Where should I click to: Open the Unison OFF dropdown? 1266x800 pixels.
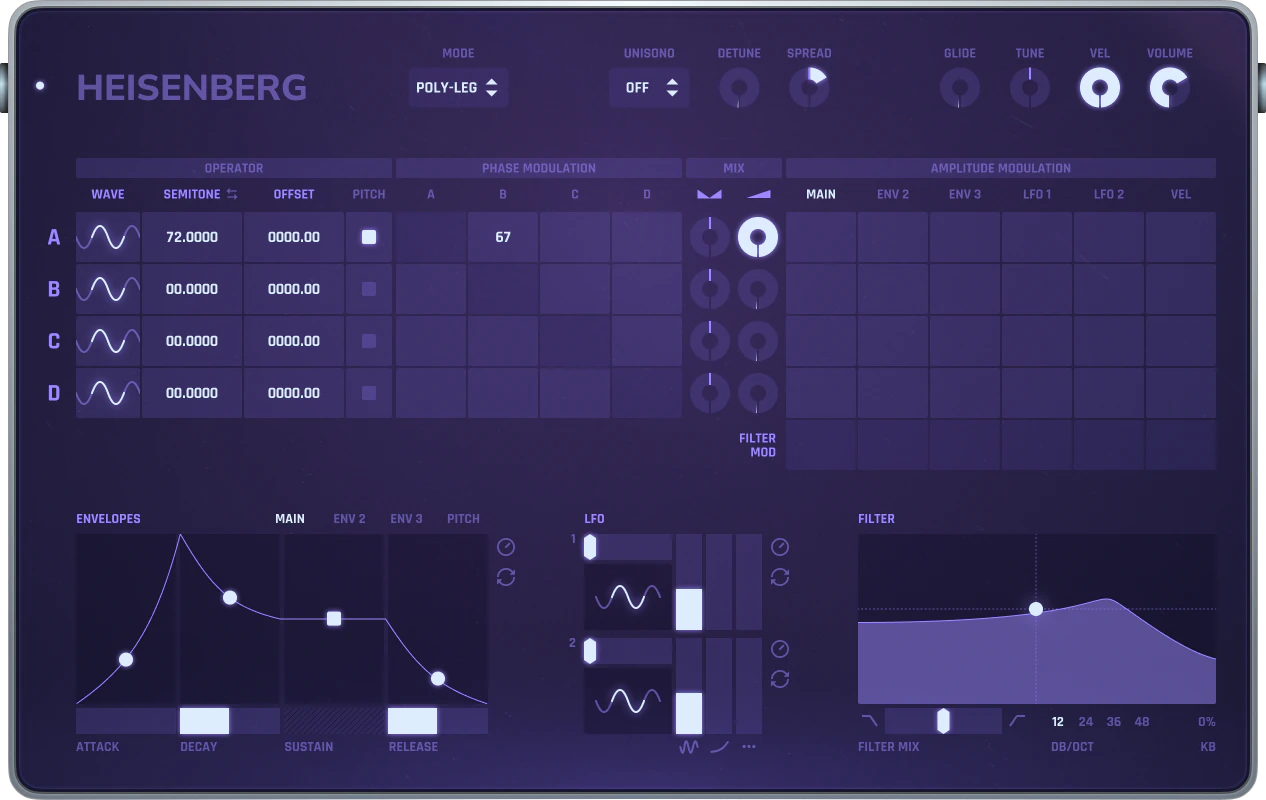coord(649,88)
